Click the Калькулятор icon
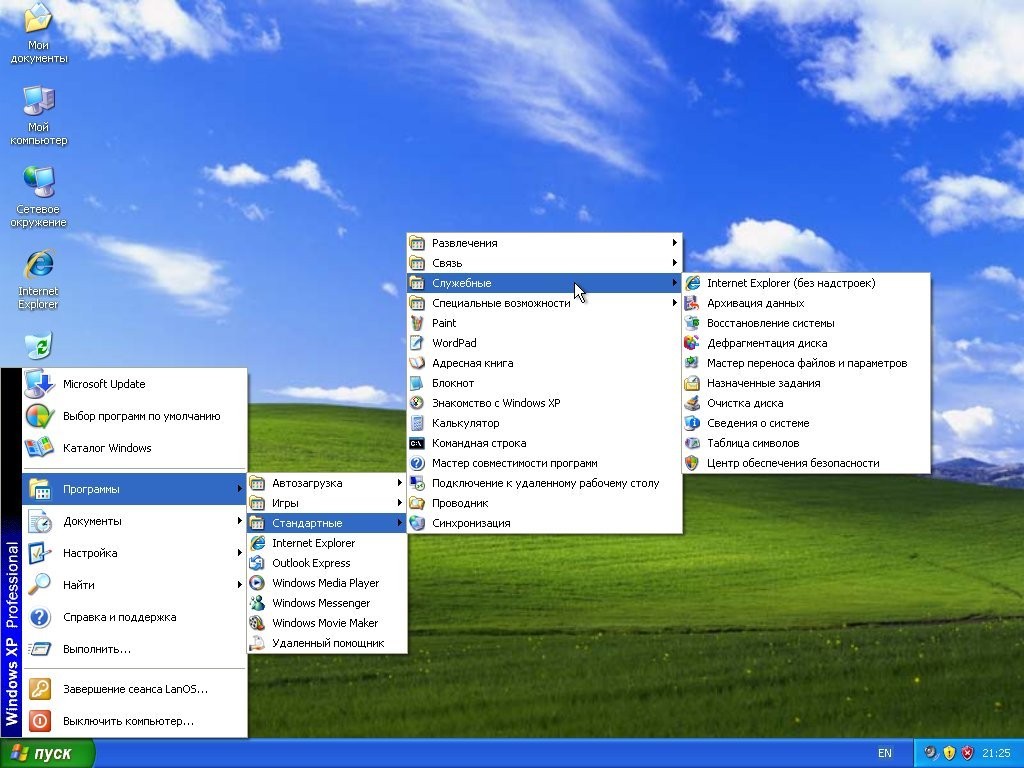The image size is (1024, 768). (417, 423)
